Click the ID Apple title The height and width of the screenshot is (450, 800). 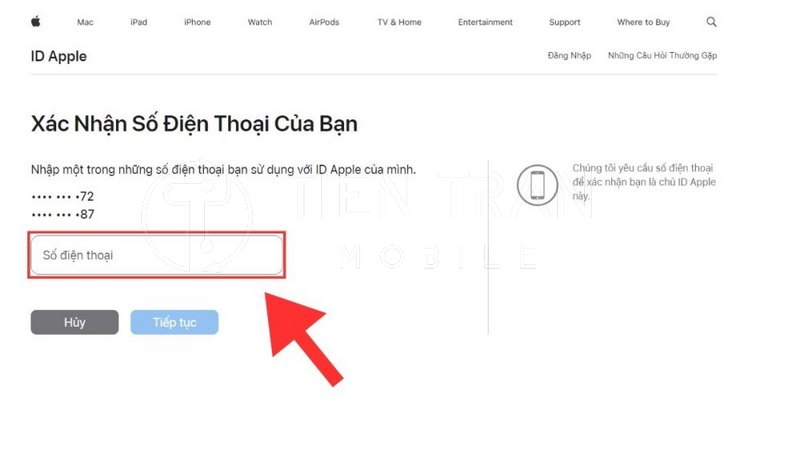click(x=59, y=56)
